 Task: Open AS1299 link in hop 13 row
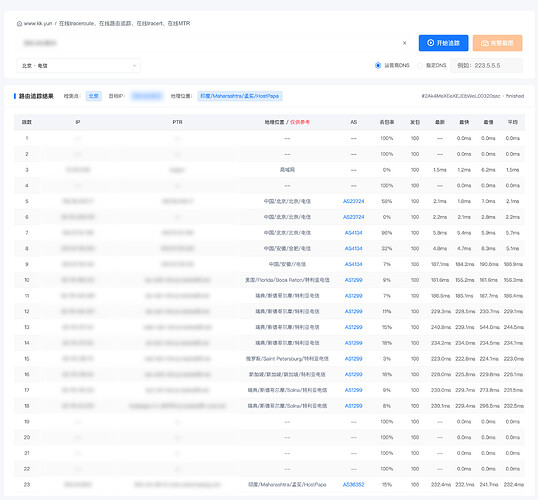tap(353, 327)
